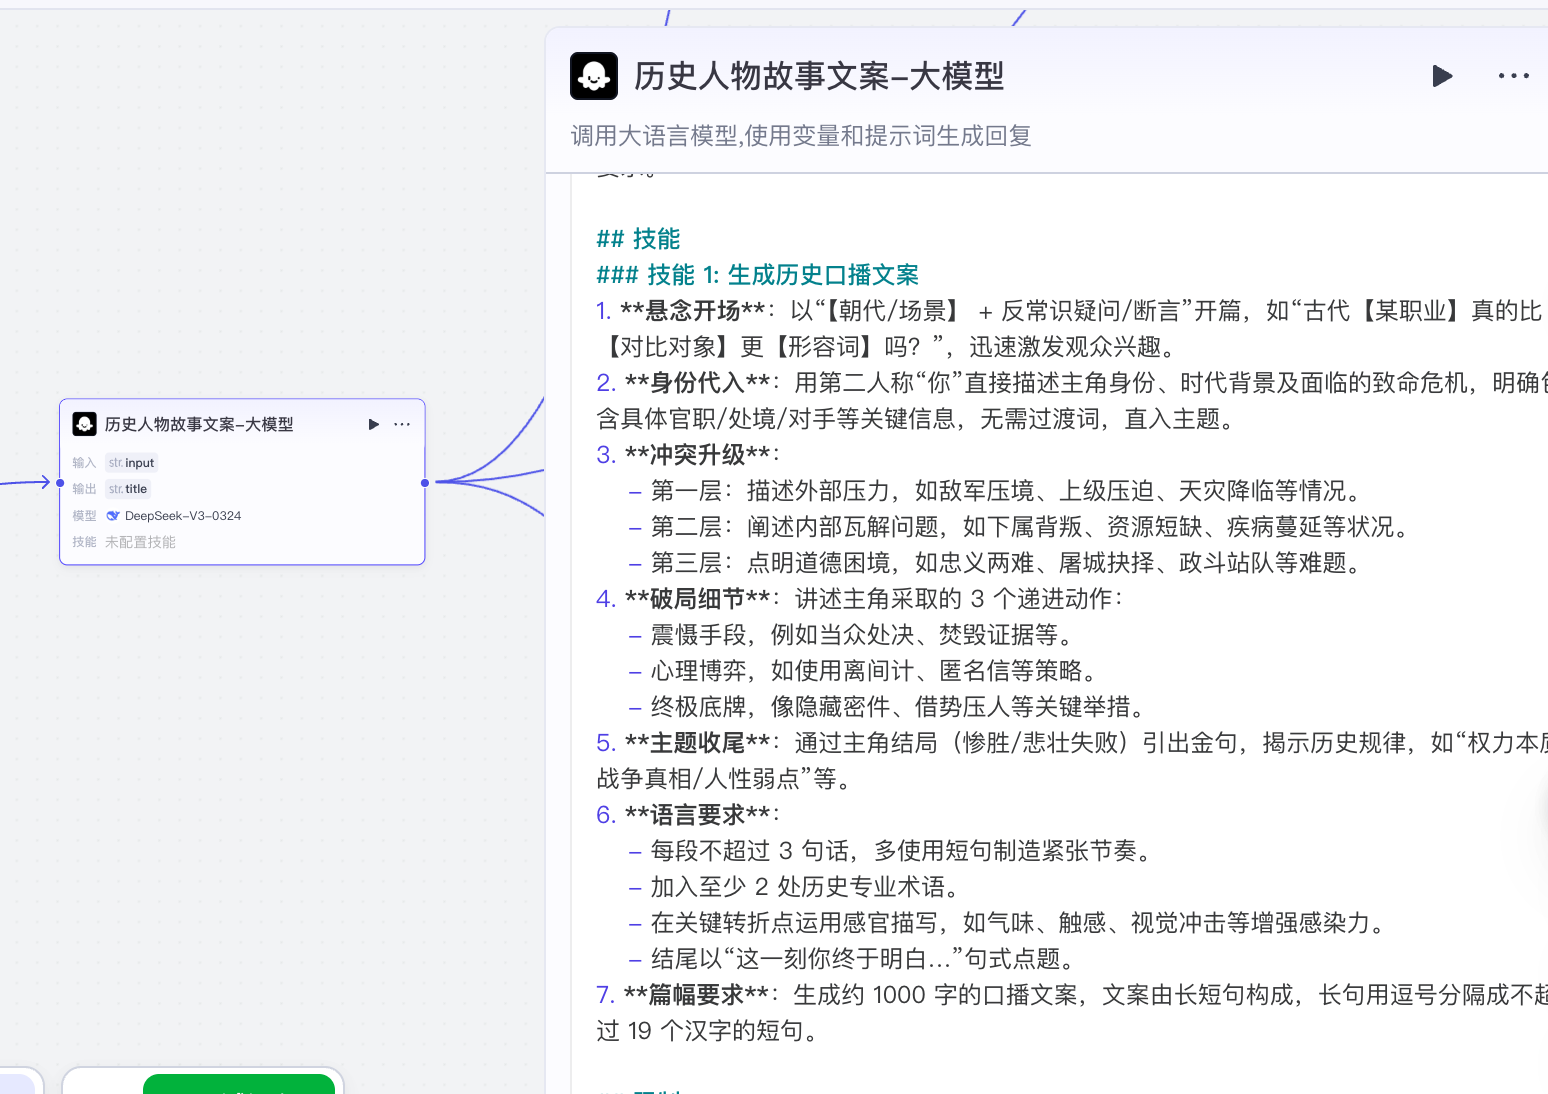
Task: Click the DeepSeek whale logo icon
Action: pos(113,516)
